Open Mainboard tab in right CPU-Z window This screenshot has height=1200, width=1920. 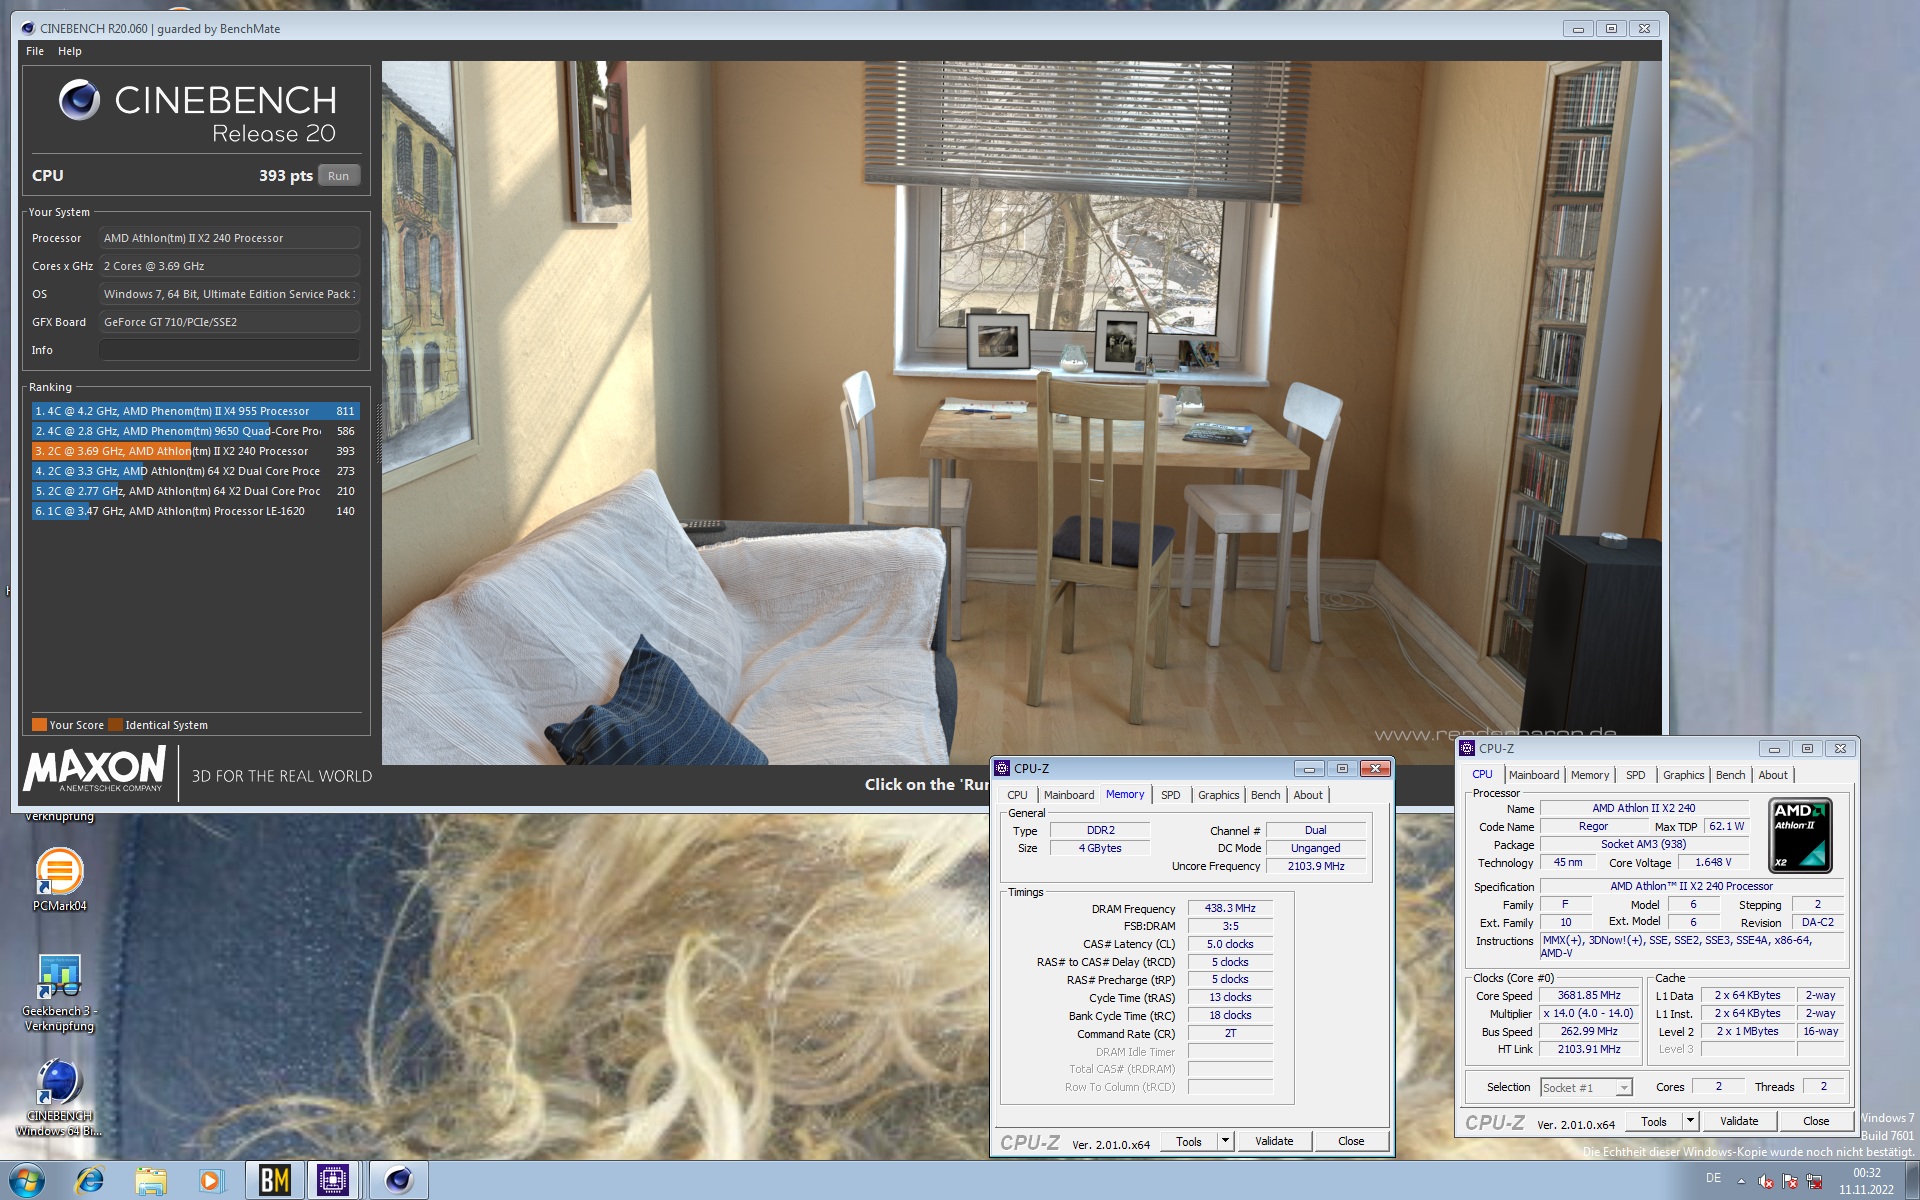(1533, 775)
